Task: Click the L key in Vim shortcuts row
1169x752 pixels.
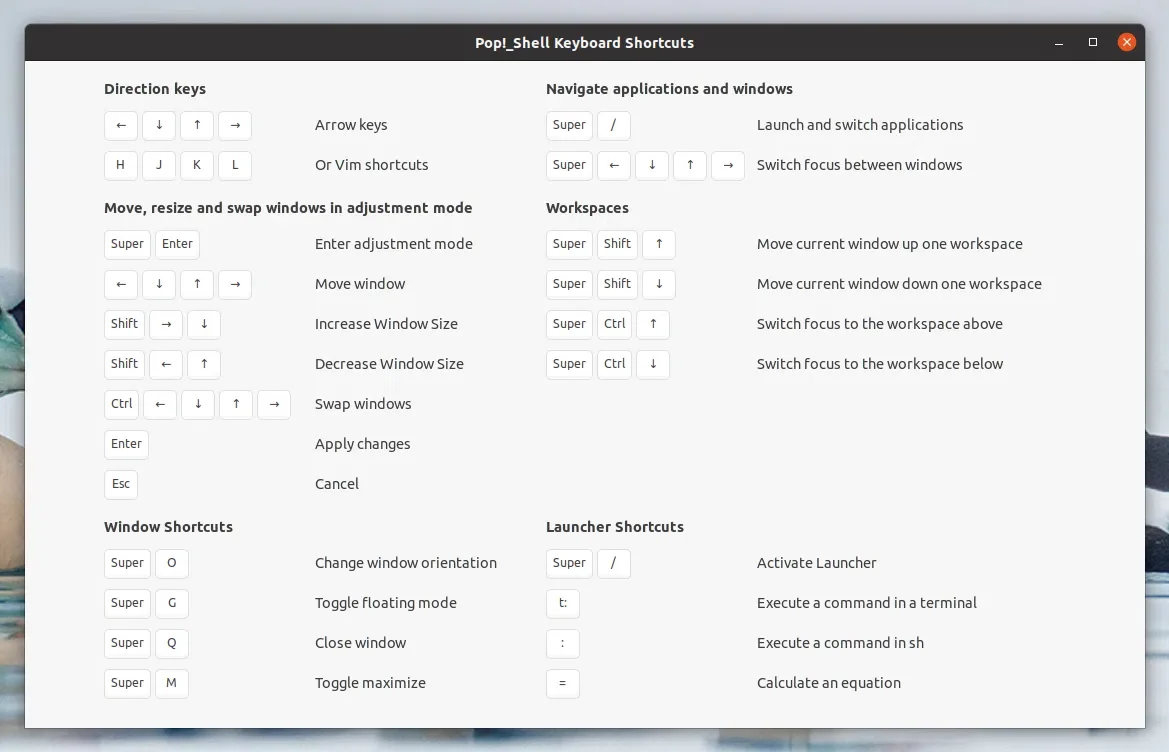Action: click(x=235, y=165)
